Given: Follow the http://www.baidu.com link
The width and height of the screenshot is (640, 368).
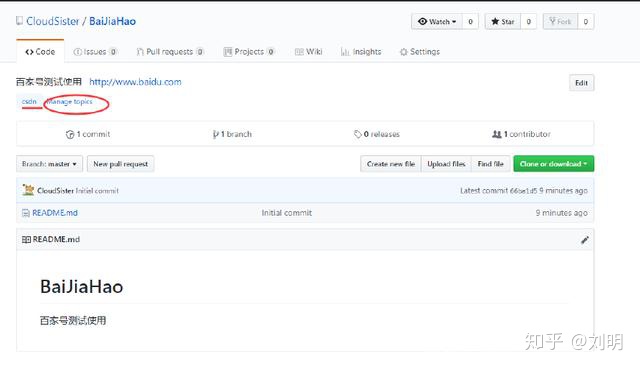Looking at the screenshot, I should click(x=135, y=82).
